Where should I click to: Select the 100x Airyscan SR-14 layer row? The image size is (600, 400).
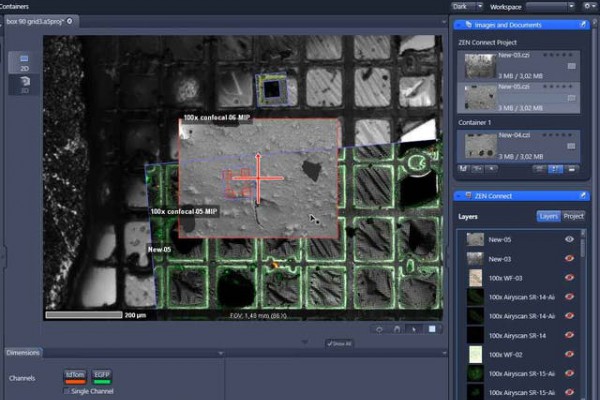[x=520, y=335]
